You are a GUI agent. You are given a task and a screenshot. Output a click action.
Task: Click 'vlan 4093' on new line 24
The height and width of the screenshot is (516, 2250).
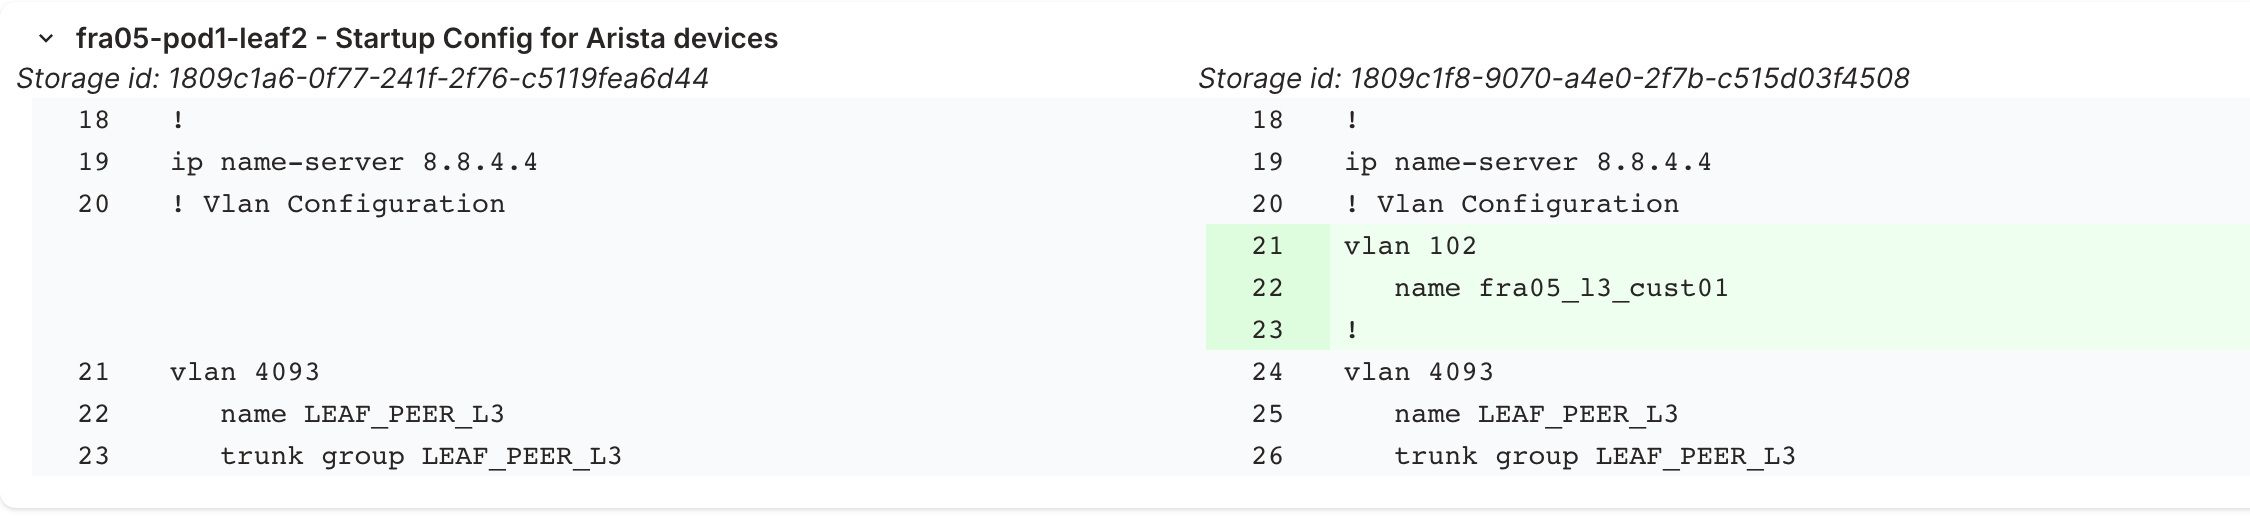click(x=1418, y=372)
